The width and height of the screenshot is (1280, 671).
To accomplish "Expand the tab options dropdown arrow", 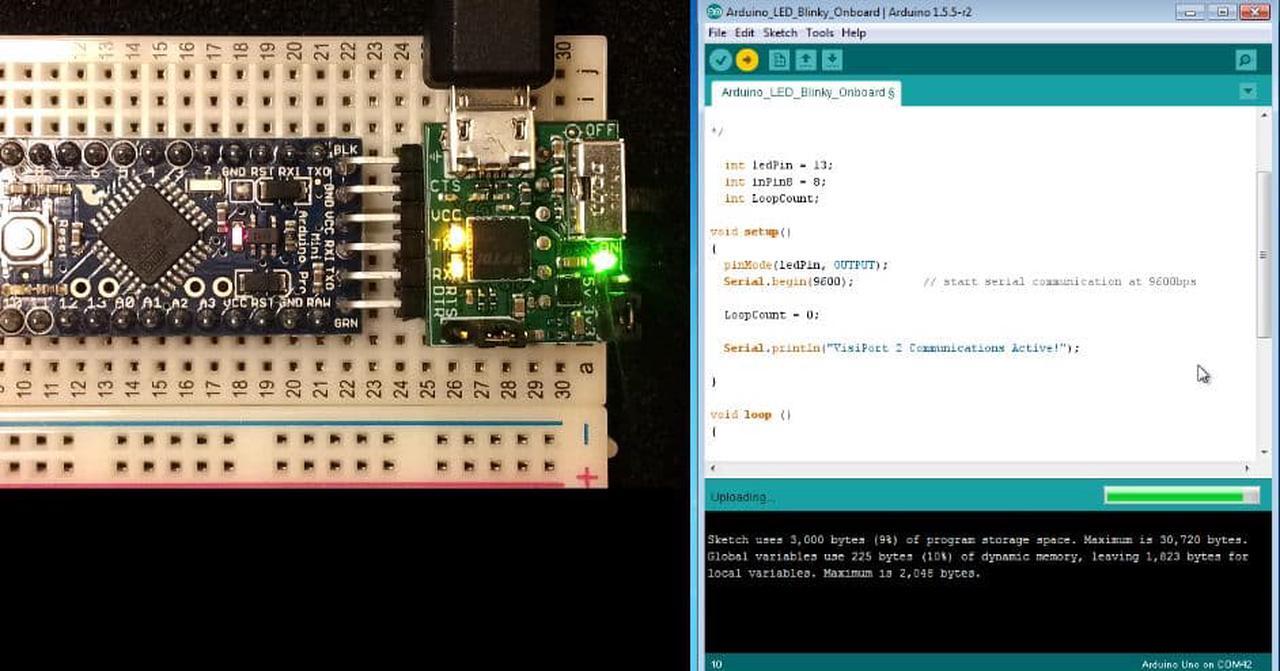I will [1247, 91].
